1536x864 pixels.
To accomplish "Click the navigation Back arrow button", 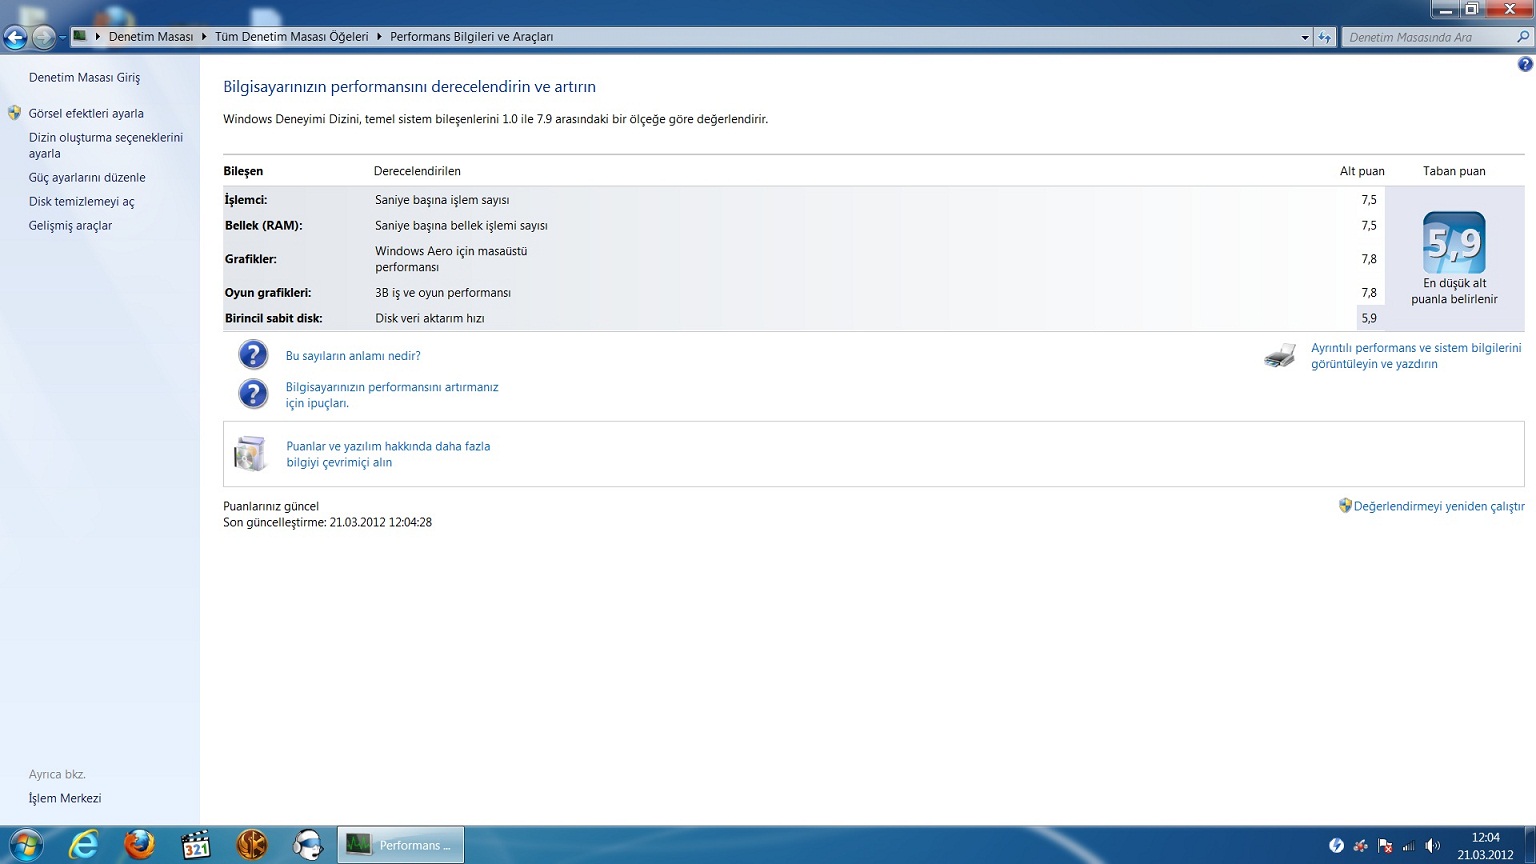I will (x=15, y=37).
